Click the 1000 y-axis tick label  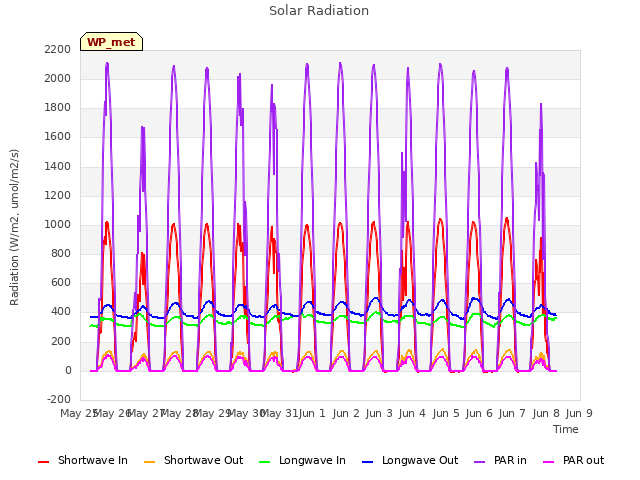(x=58, y=224)
